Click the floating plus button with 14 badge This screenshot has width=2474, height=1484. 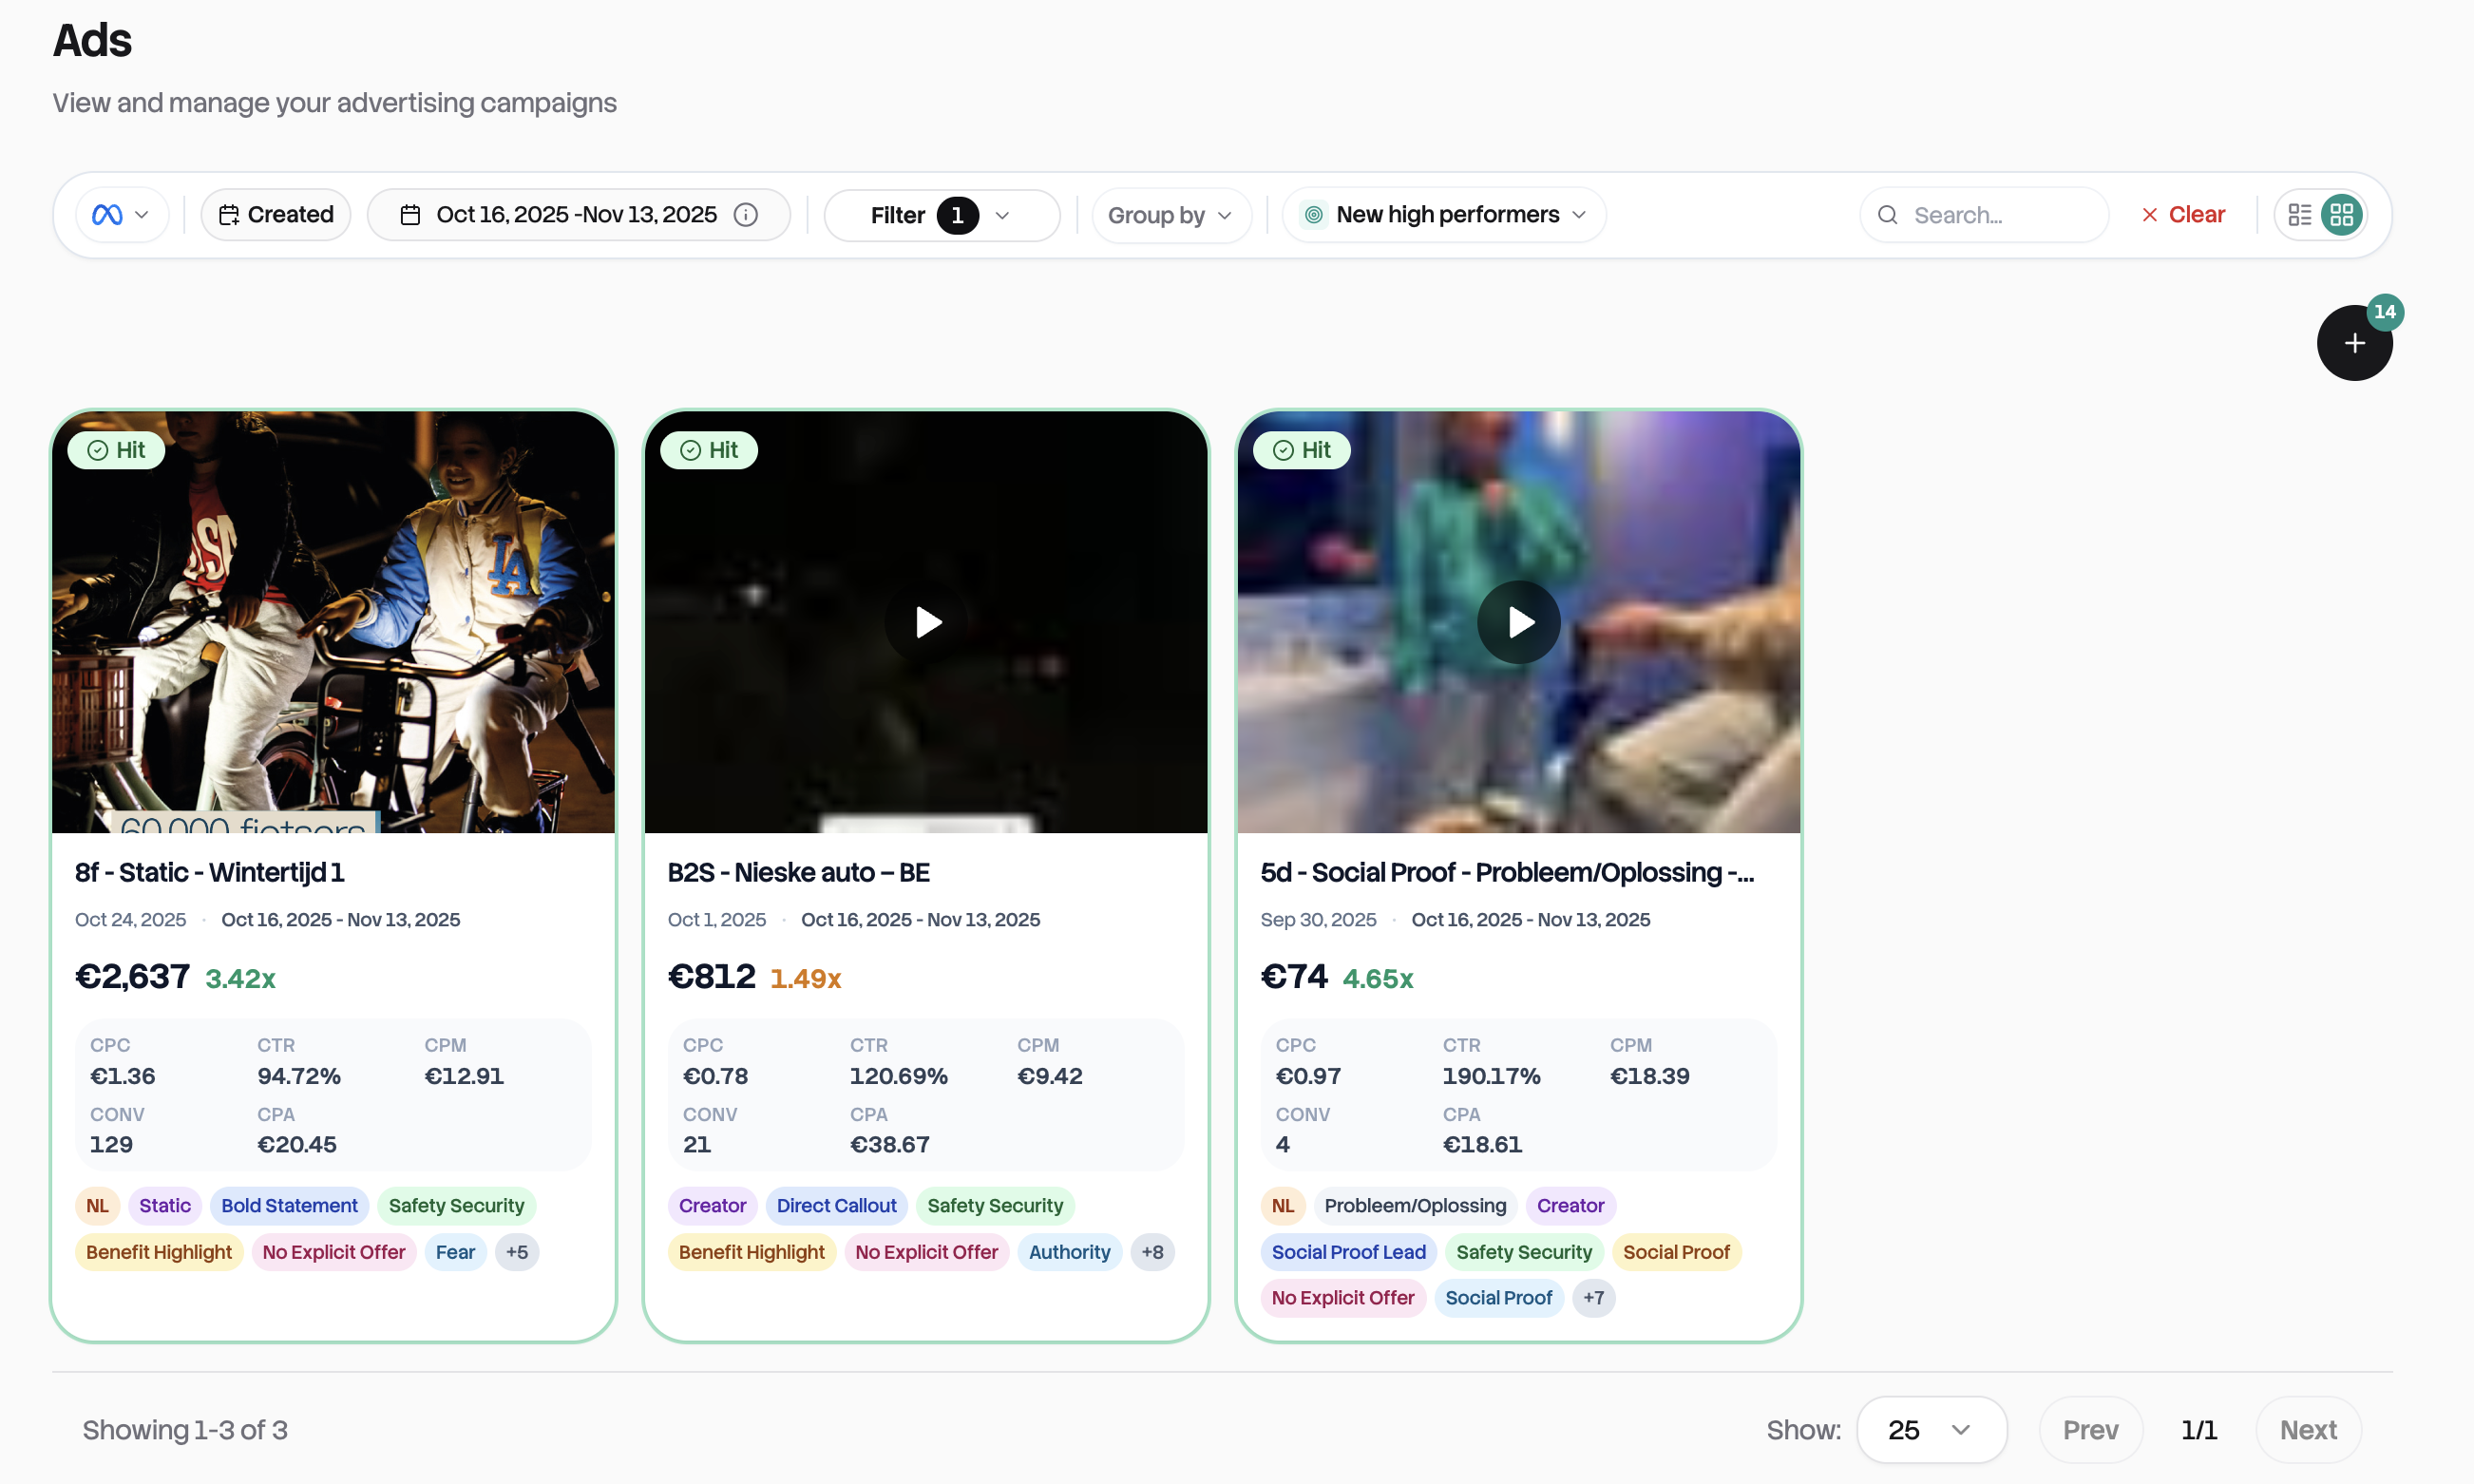[x=2354, y=342]
